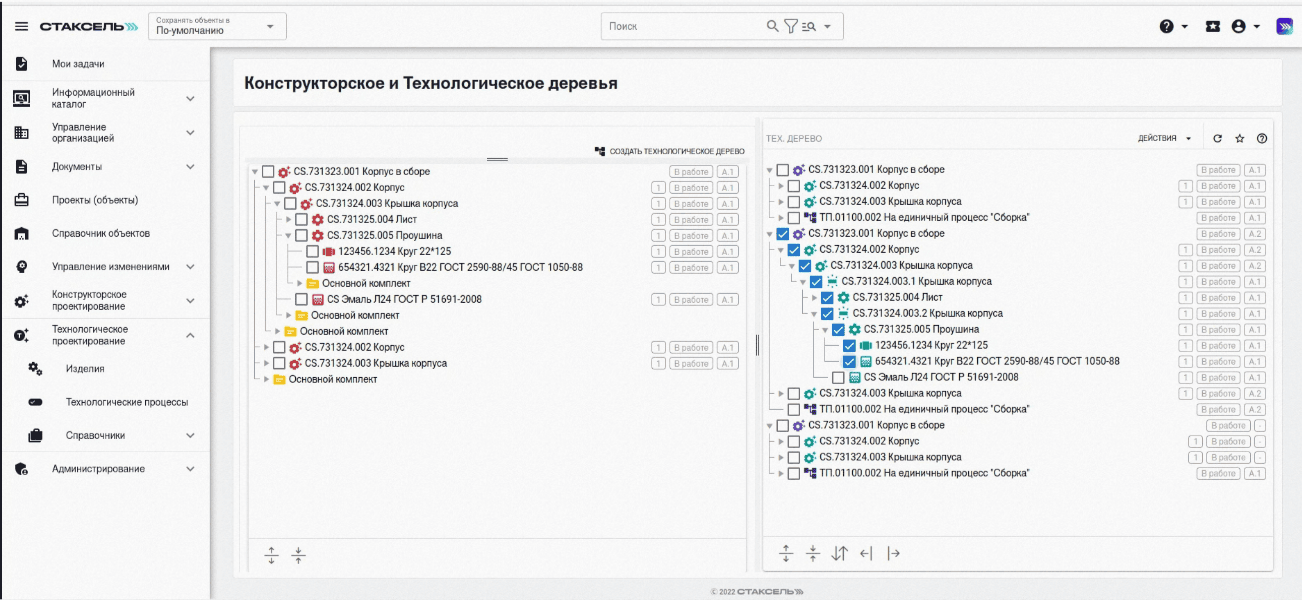This screenshot has width=1302, height=600.
Task: Click the star favorite icon in tech tree
Action: click(1240, 138)
